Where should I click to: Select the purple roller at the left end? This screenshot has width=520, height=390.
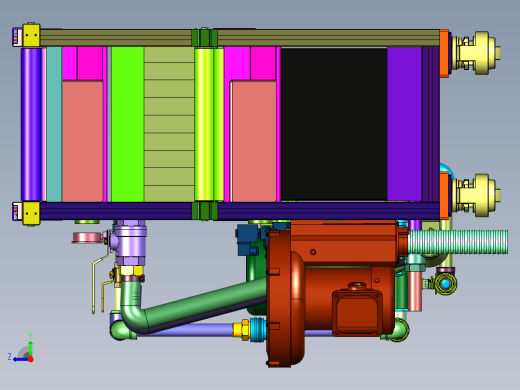(31, 124)
